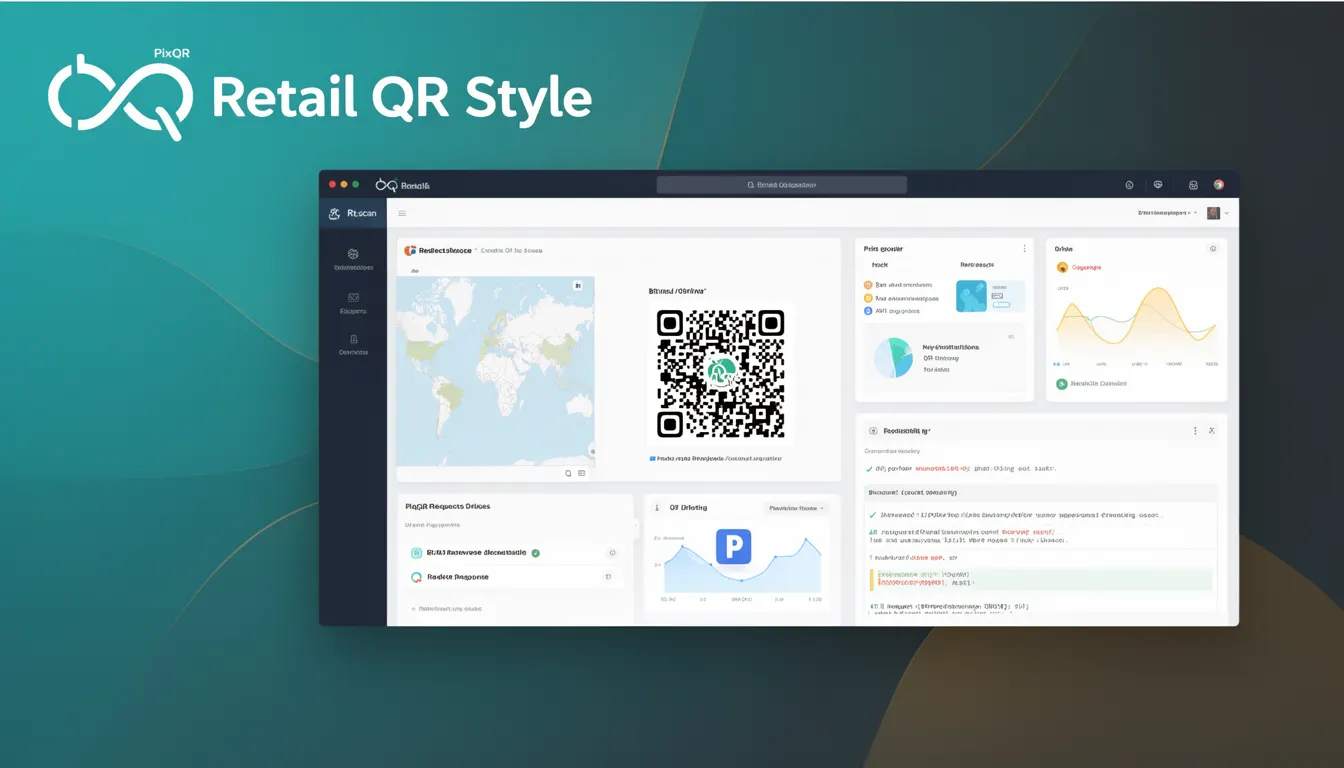Open the clock icon in the title bar
The width and height of the screenshot is (1344, 768).
[1129, 185]
